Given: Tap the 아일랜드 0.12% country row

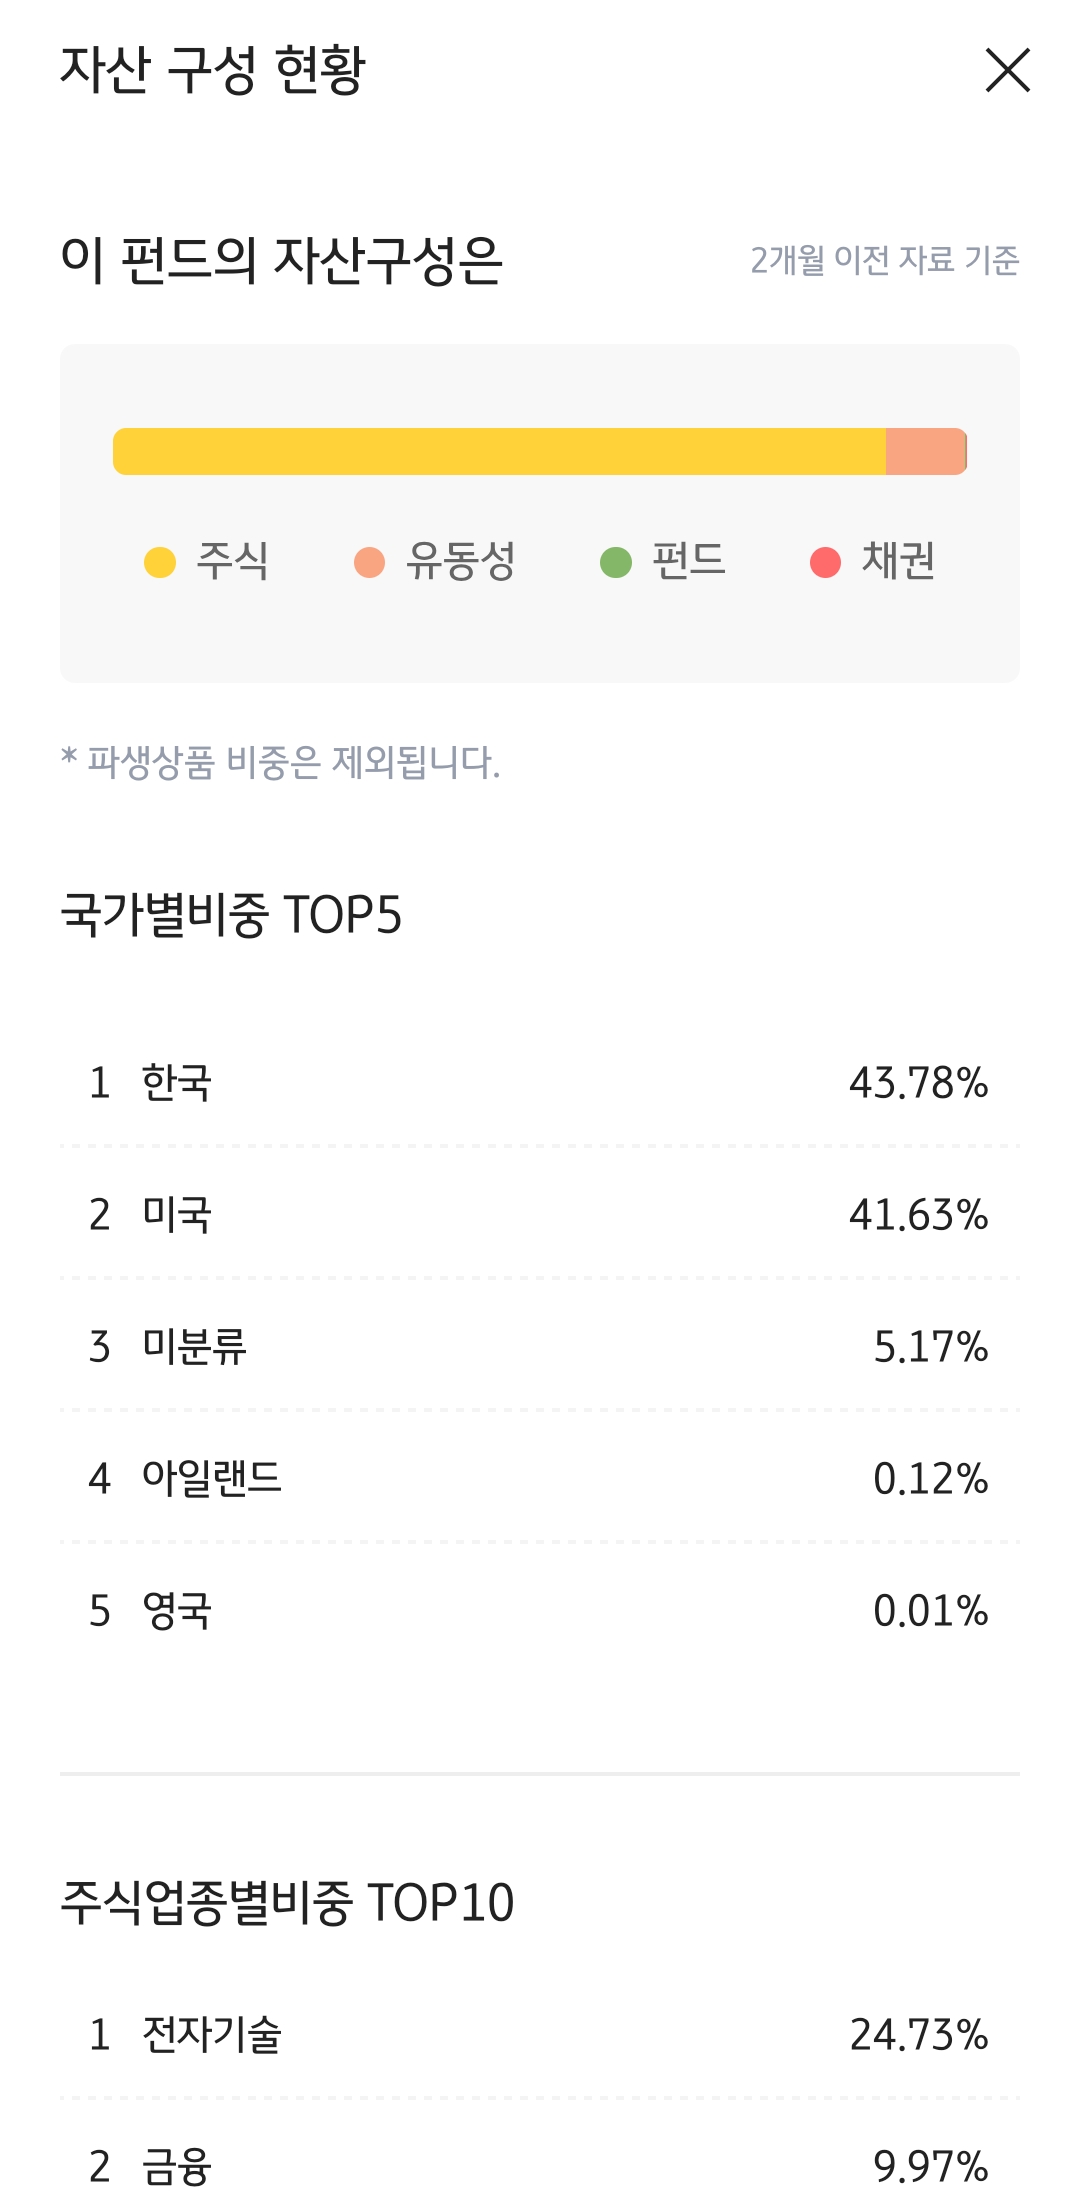Looking at the screenshot, I should coord(540,1479).
